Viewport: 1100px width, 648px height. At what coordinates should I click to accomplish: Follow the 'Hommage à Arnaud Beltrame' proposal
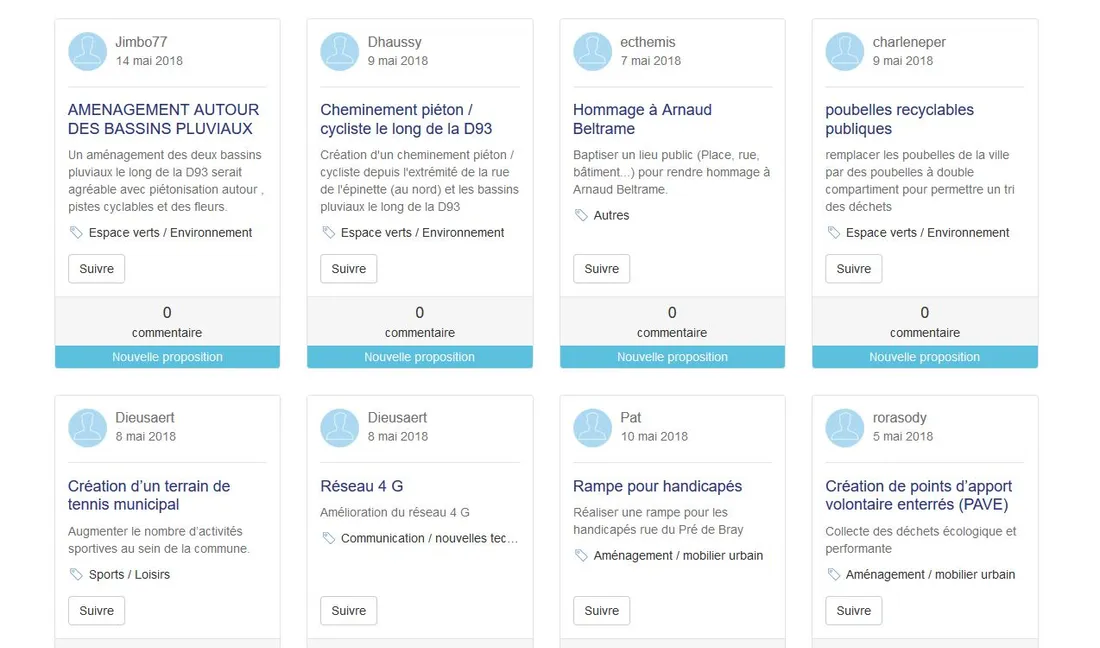[601, 269]
